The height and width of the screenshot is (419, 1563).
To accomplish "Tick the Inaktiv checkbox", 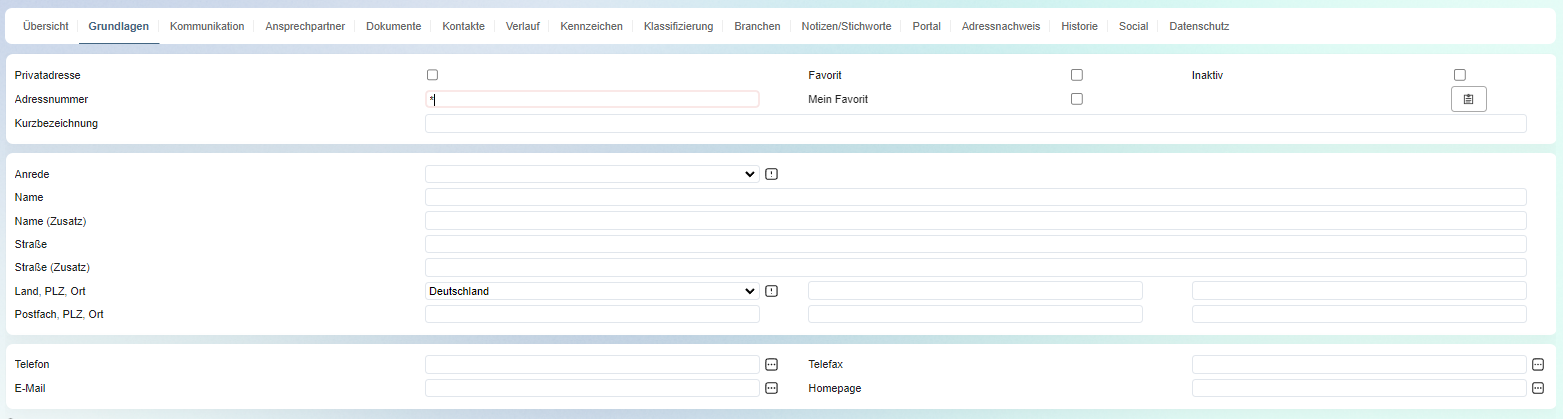I will 1460,75.
